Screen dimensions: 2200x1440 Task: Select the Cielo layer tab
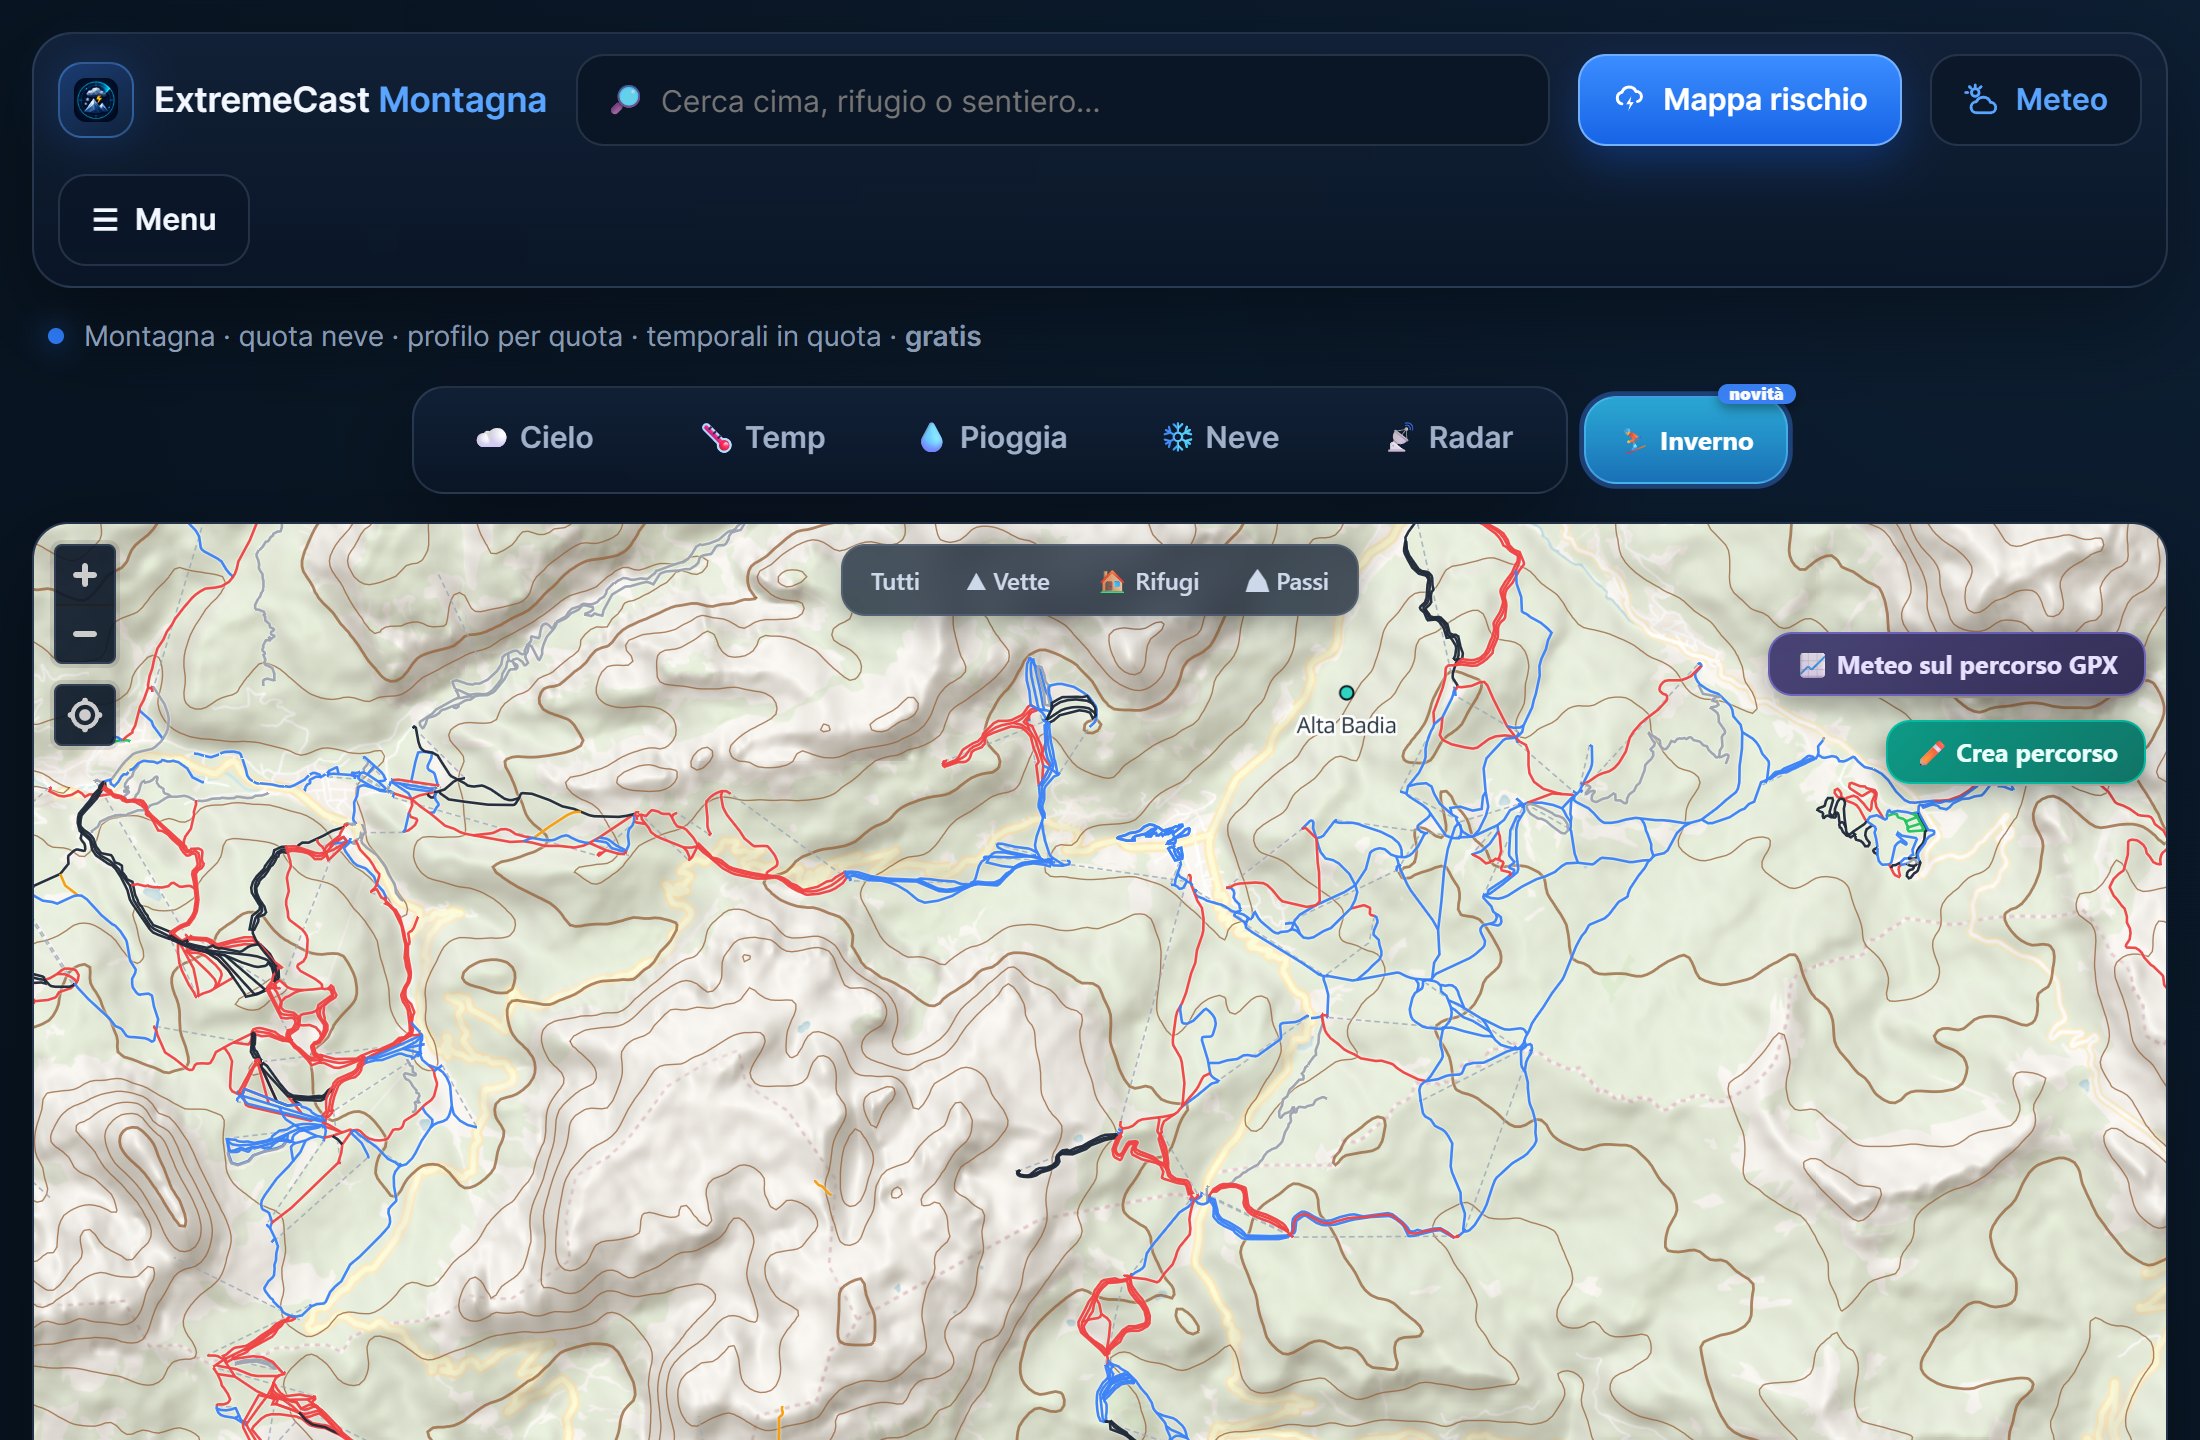point(535,438)
